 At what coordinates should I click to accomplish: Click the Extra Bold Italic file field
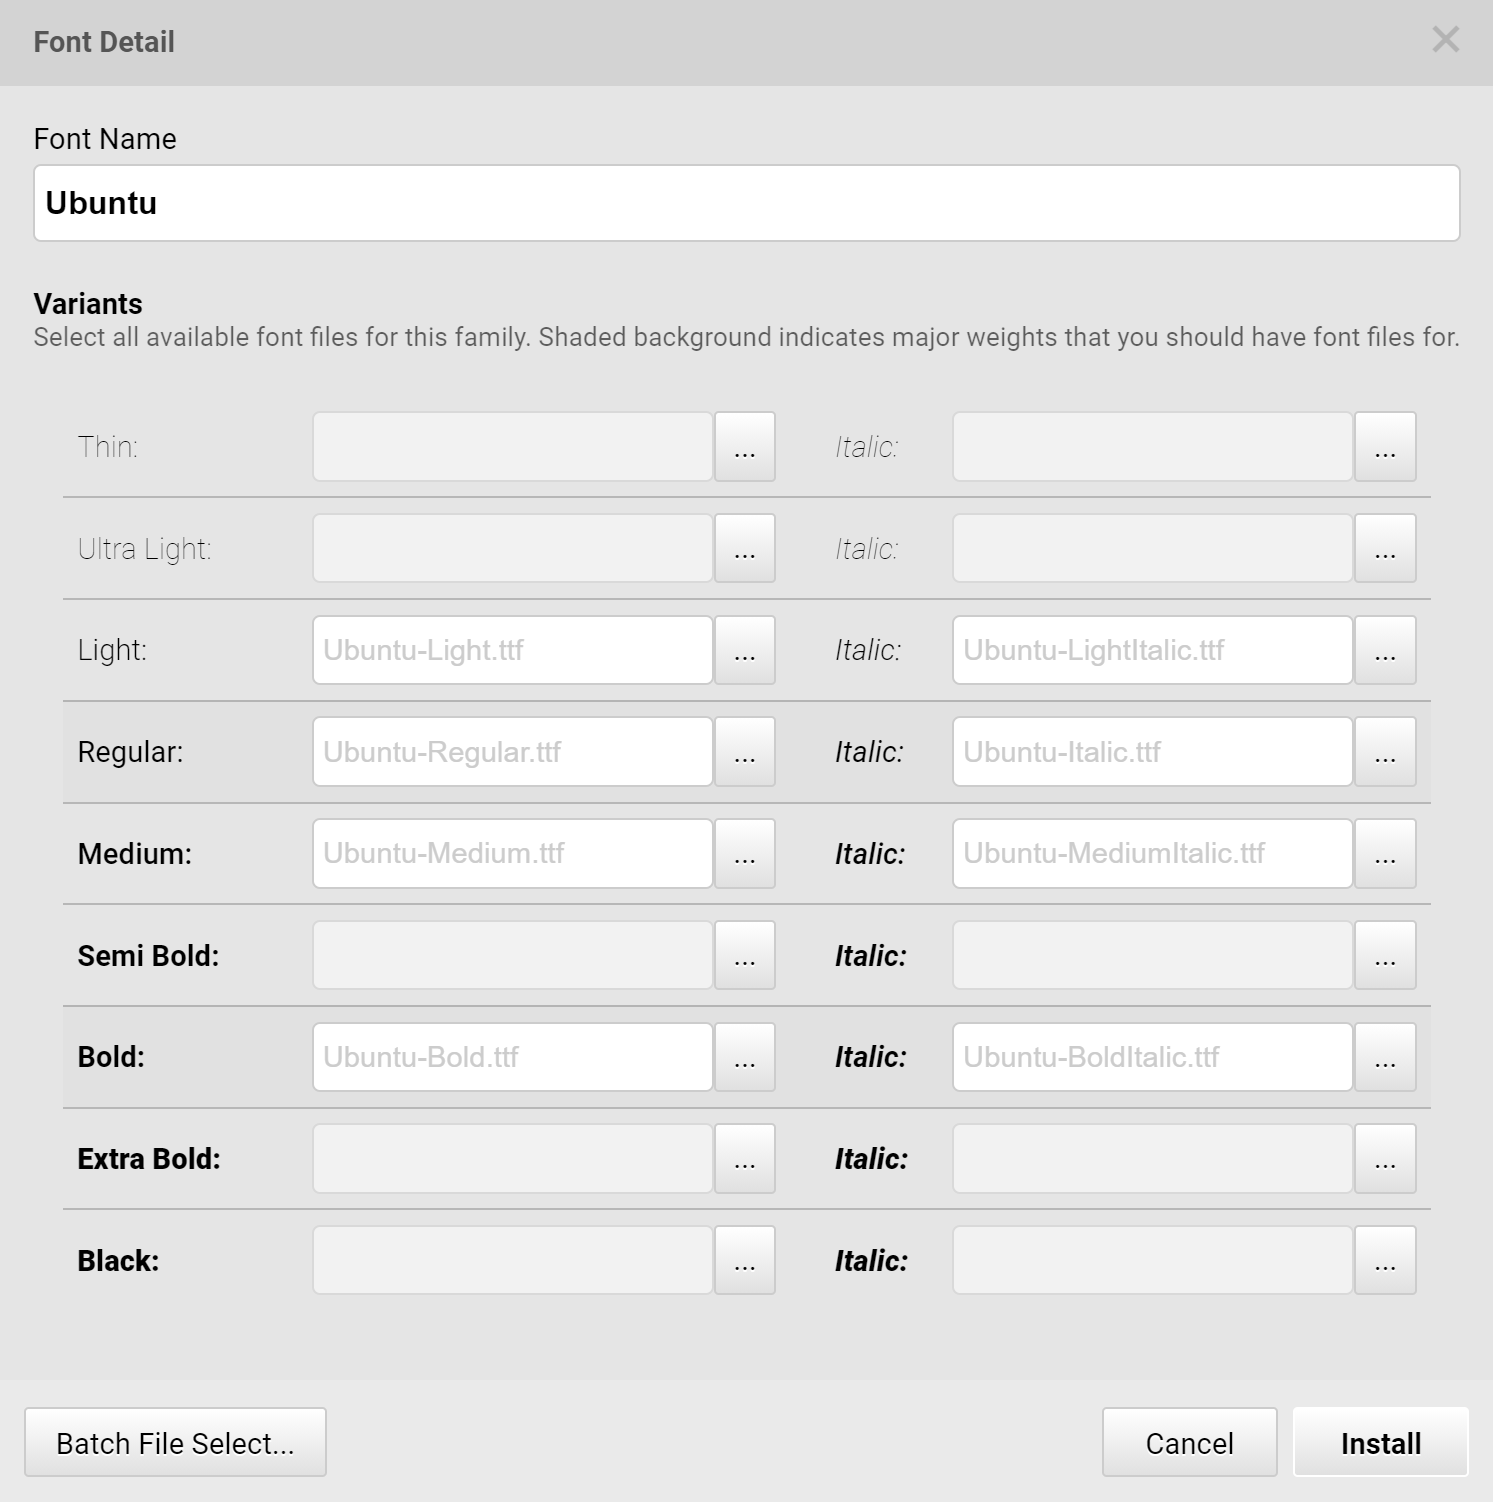tap(1153, 1159)
